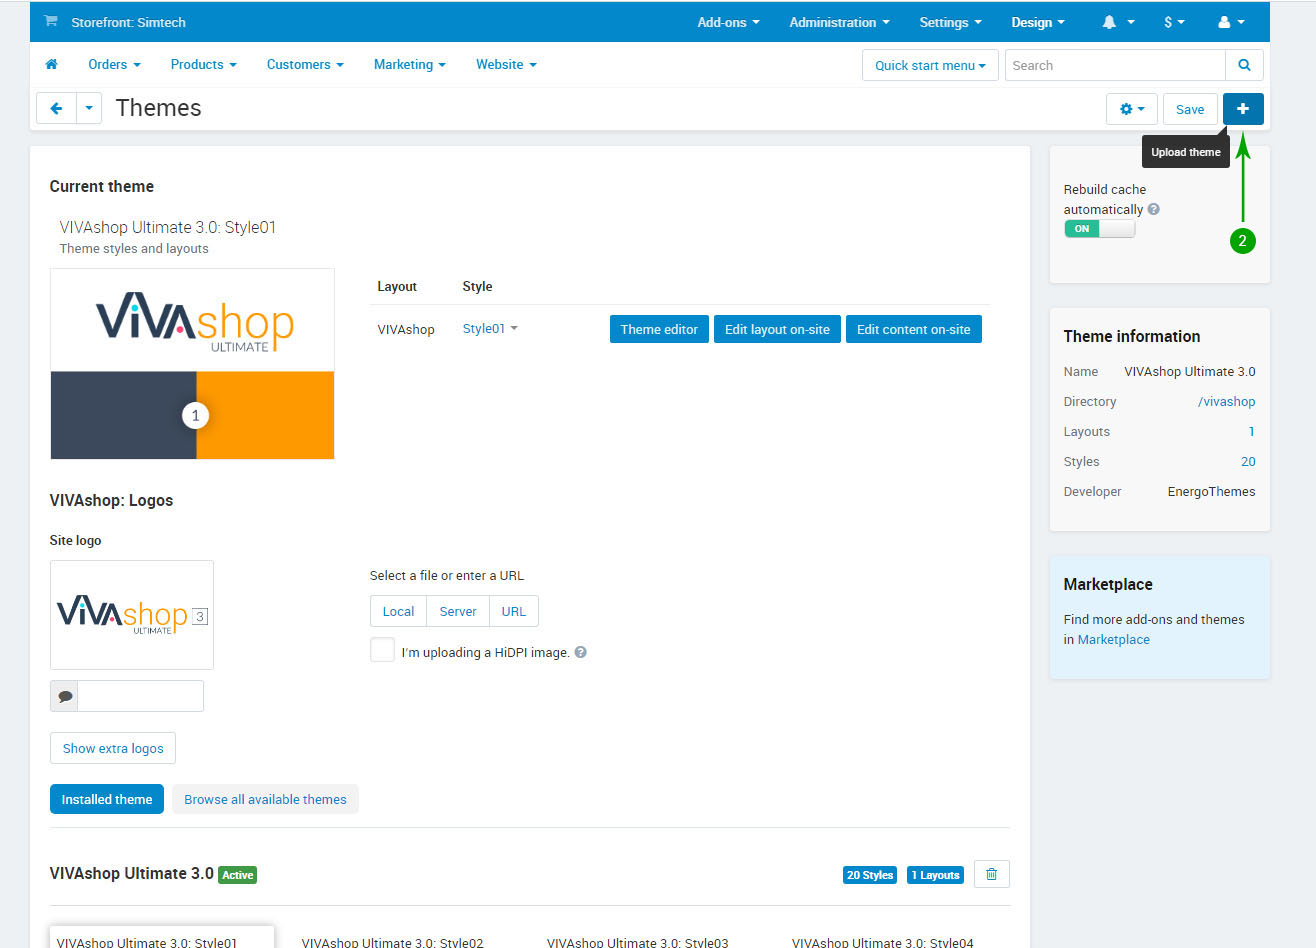Select the VIVAshop Ultimate 3.0: Style01 card

(x=161, y=937)
